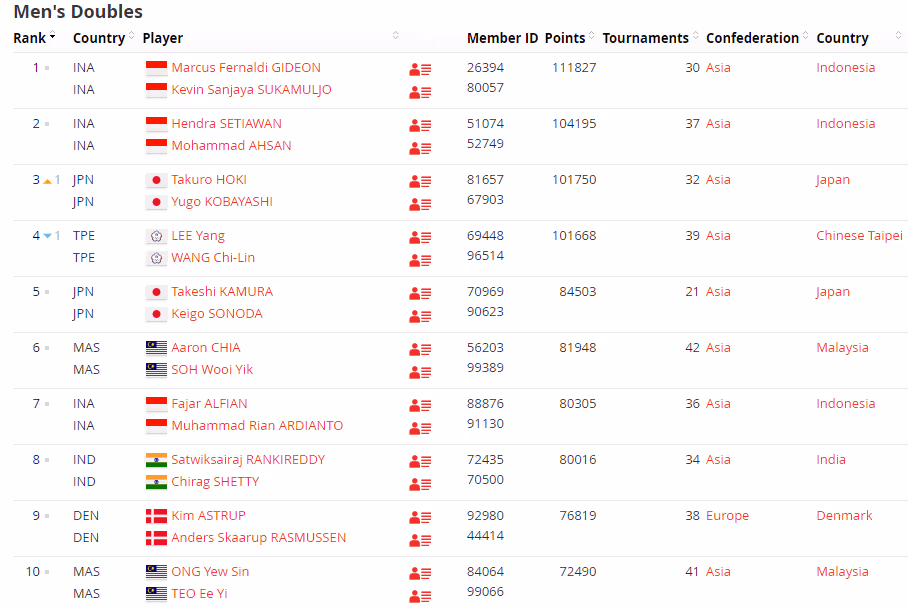
Task: Sort by Tournaments column header
Action: [x=645, y=38]
